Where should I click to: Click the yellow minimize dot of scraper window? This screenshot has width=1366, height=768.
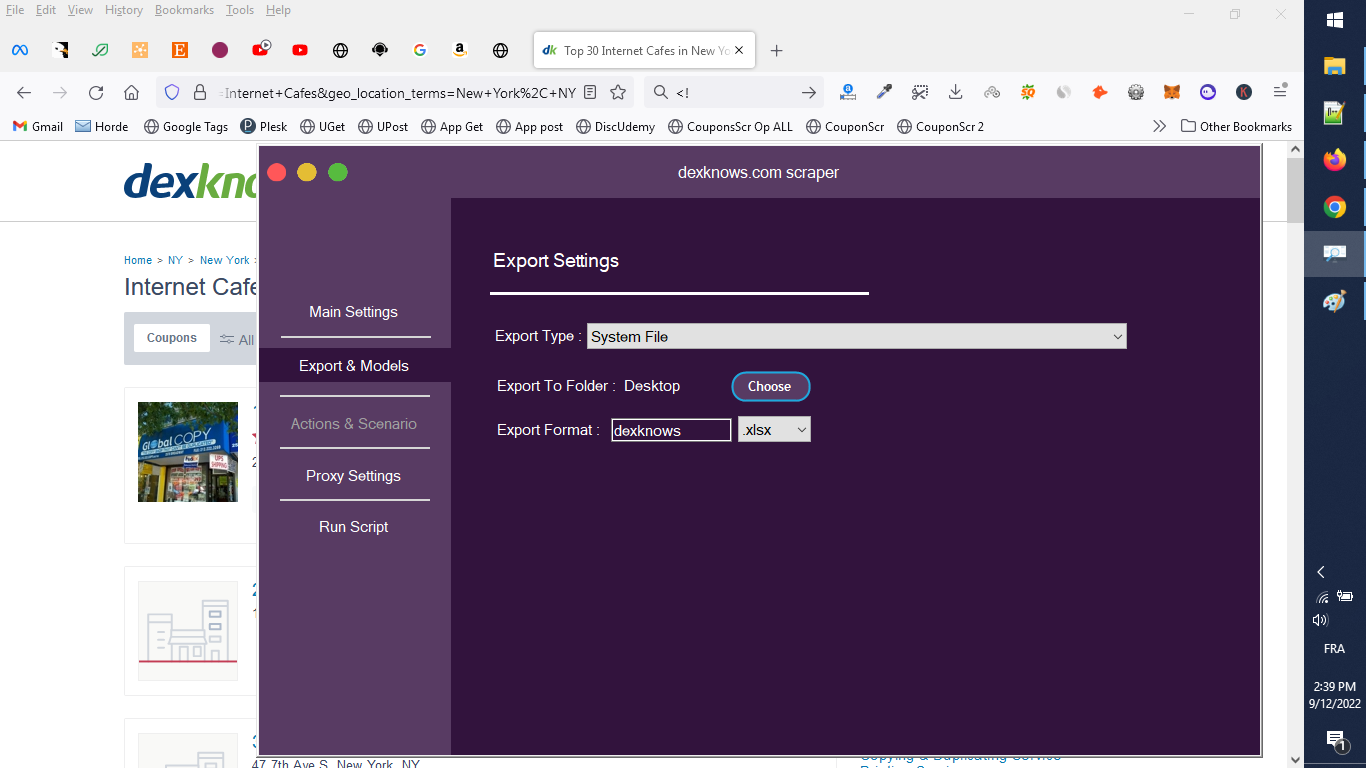pyautogui.click(x=307, y=172)
